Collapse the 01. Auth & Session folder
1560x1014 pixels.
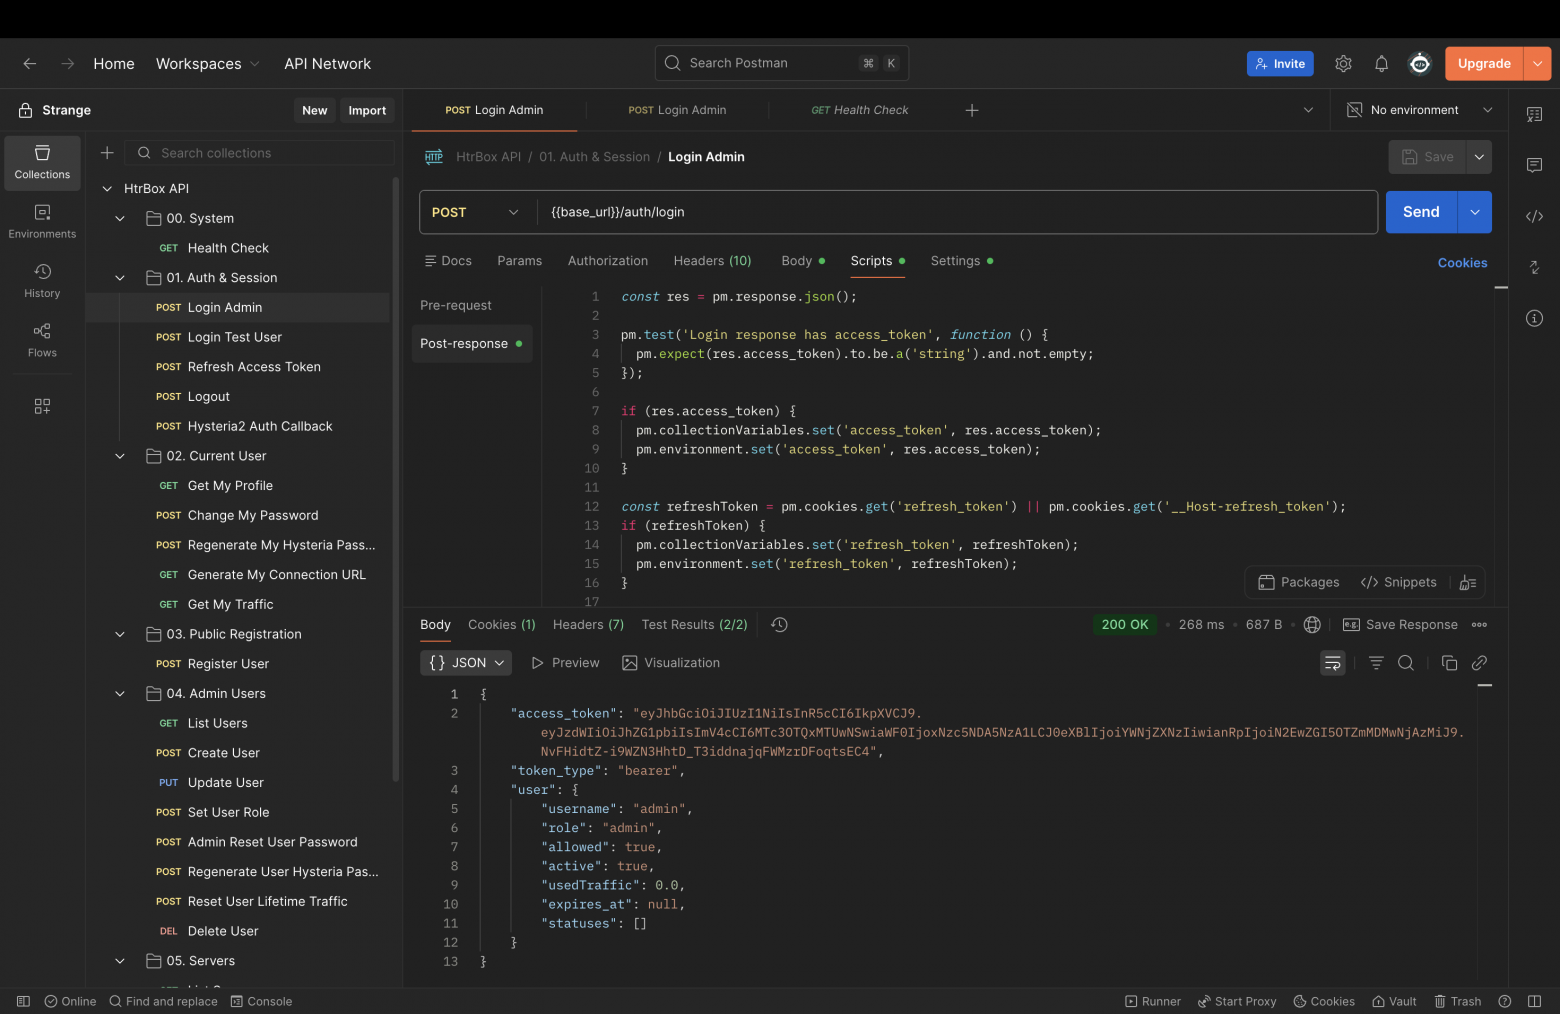tap(120, 278)
